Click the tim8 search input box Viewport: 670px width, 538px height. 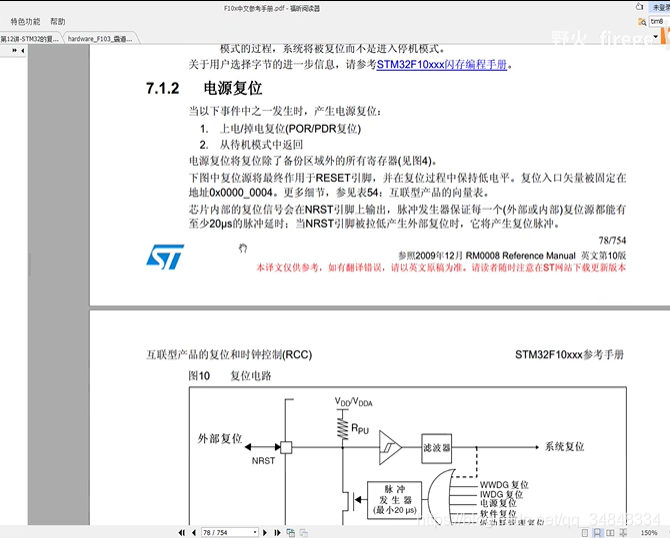click(x=659, y=21)
